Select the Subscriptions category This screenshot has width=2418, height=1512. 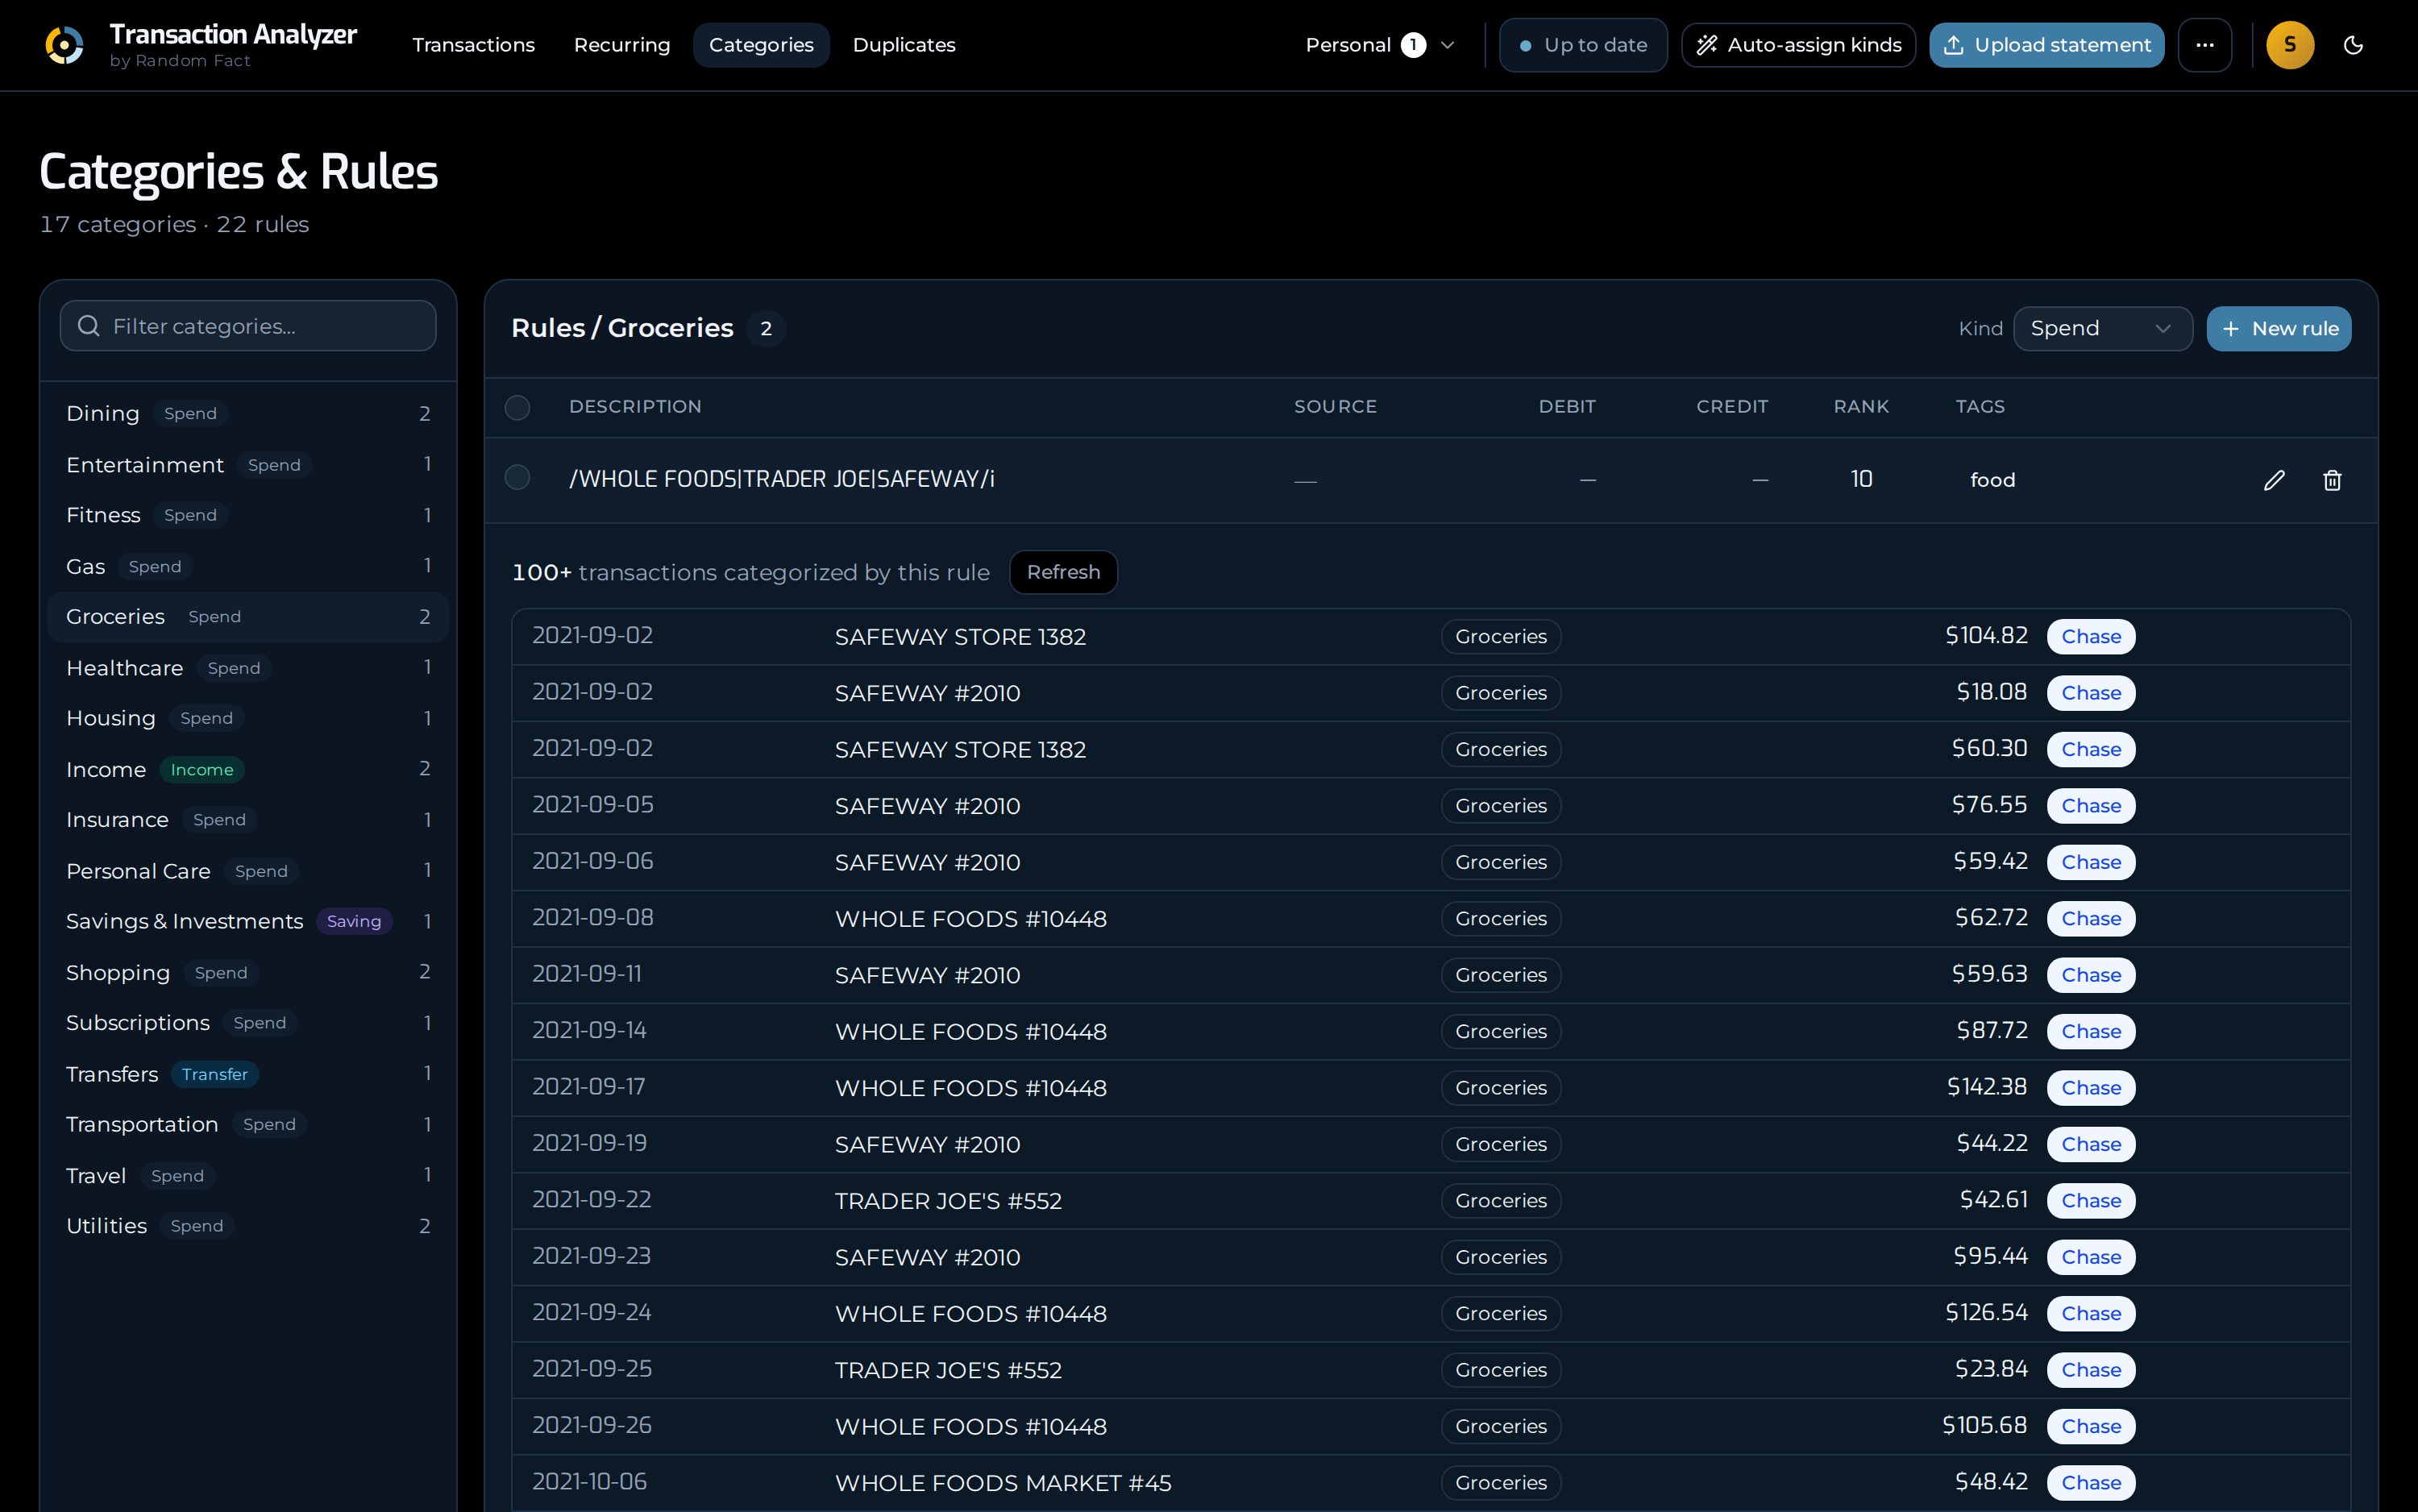tap(248, 1023)
